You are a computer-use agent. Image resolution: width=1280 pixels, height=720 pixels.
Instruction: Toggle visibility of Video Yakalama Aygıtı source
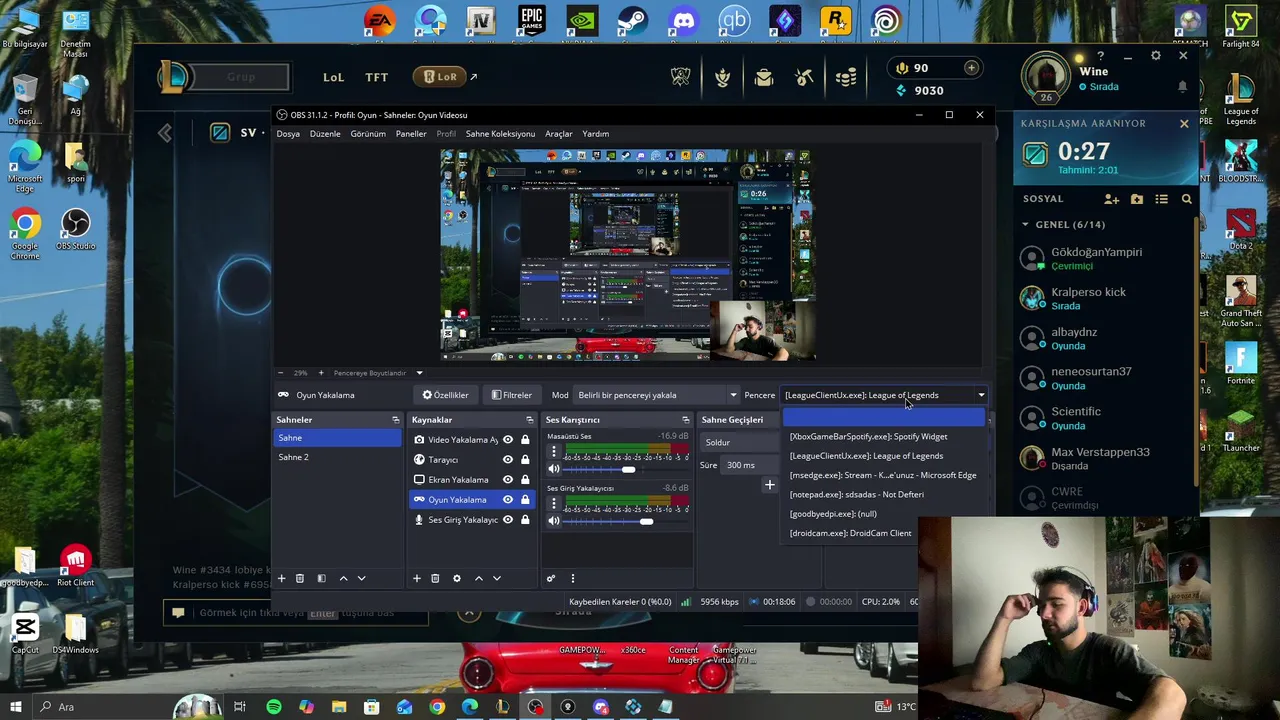click(x=508, y=440)
